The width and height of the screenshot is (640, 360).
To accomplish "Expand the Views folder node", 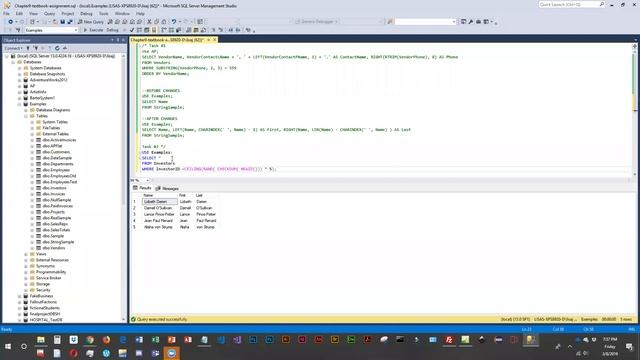I will [x=26, y=254].
